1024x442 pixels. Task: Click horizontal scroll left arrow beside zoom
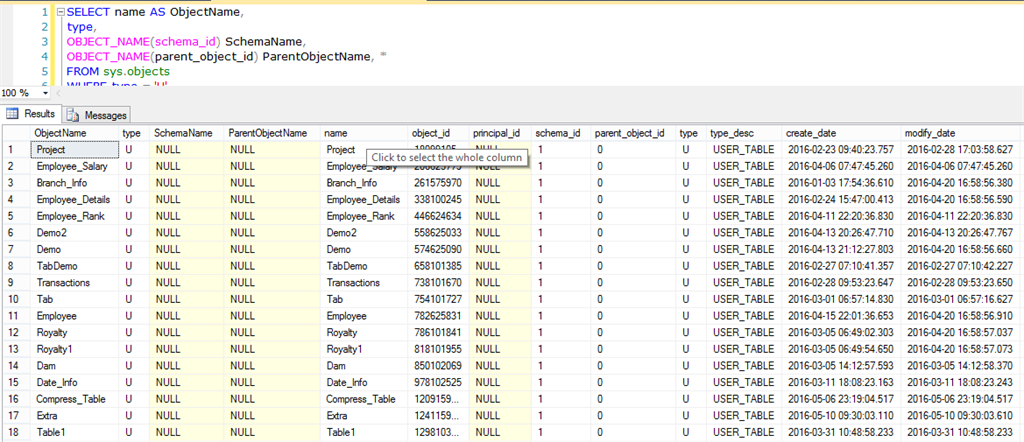(x=57, y=92)
